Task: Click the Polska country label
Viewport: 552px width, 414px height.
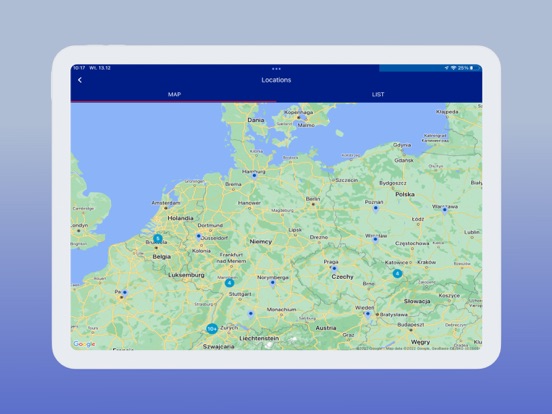Action: click(x=405, y=194)
